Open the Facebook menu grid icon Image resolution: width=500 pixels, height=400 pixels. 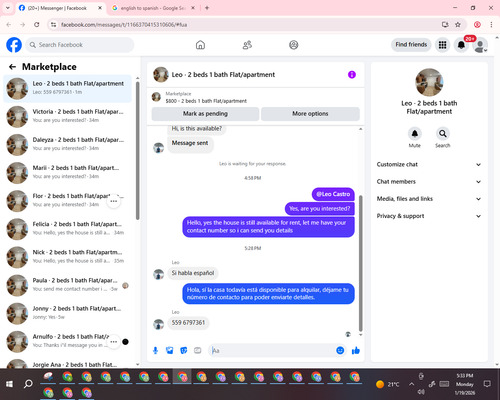442,45
